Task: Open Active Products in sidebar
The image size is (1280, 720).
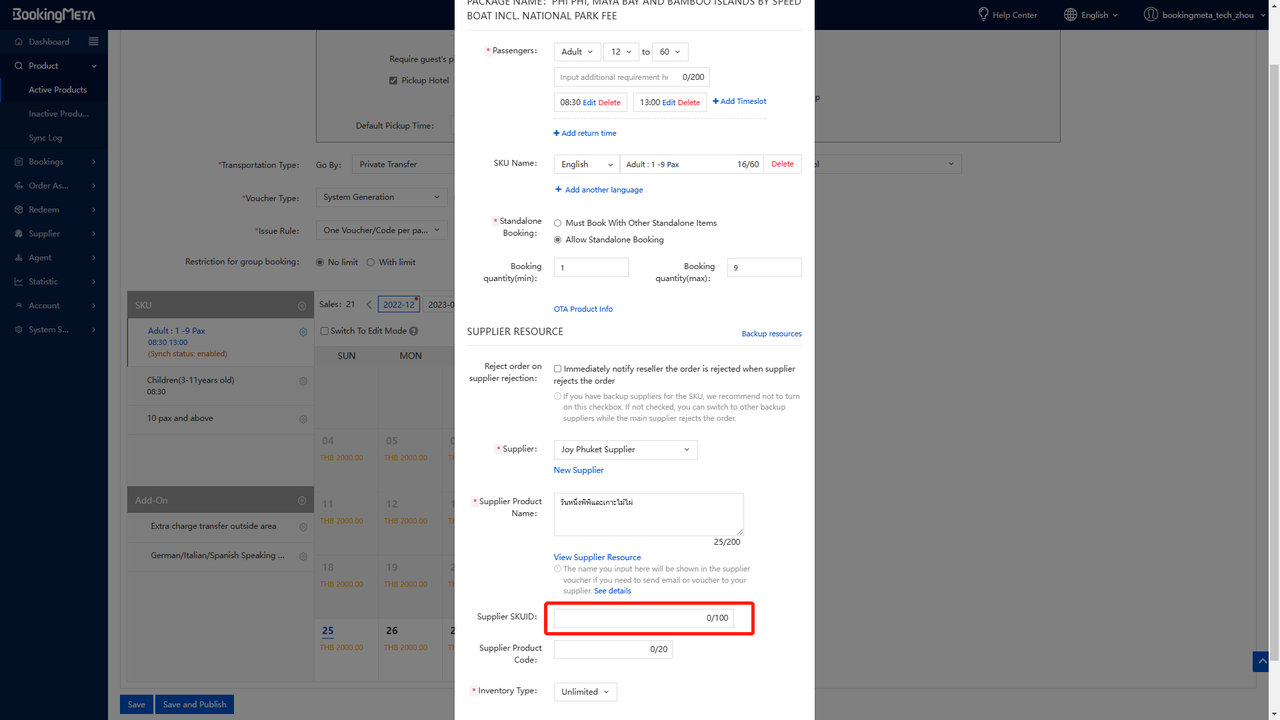Action: (57, 90)
